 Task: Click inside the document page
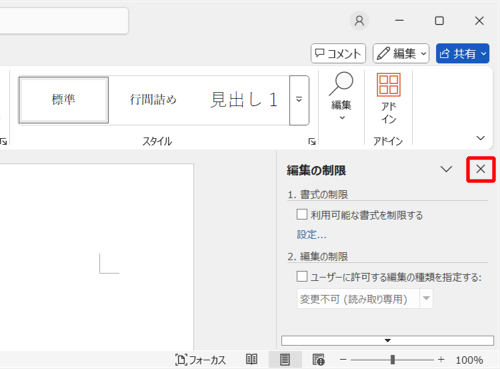point(96,257)
